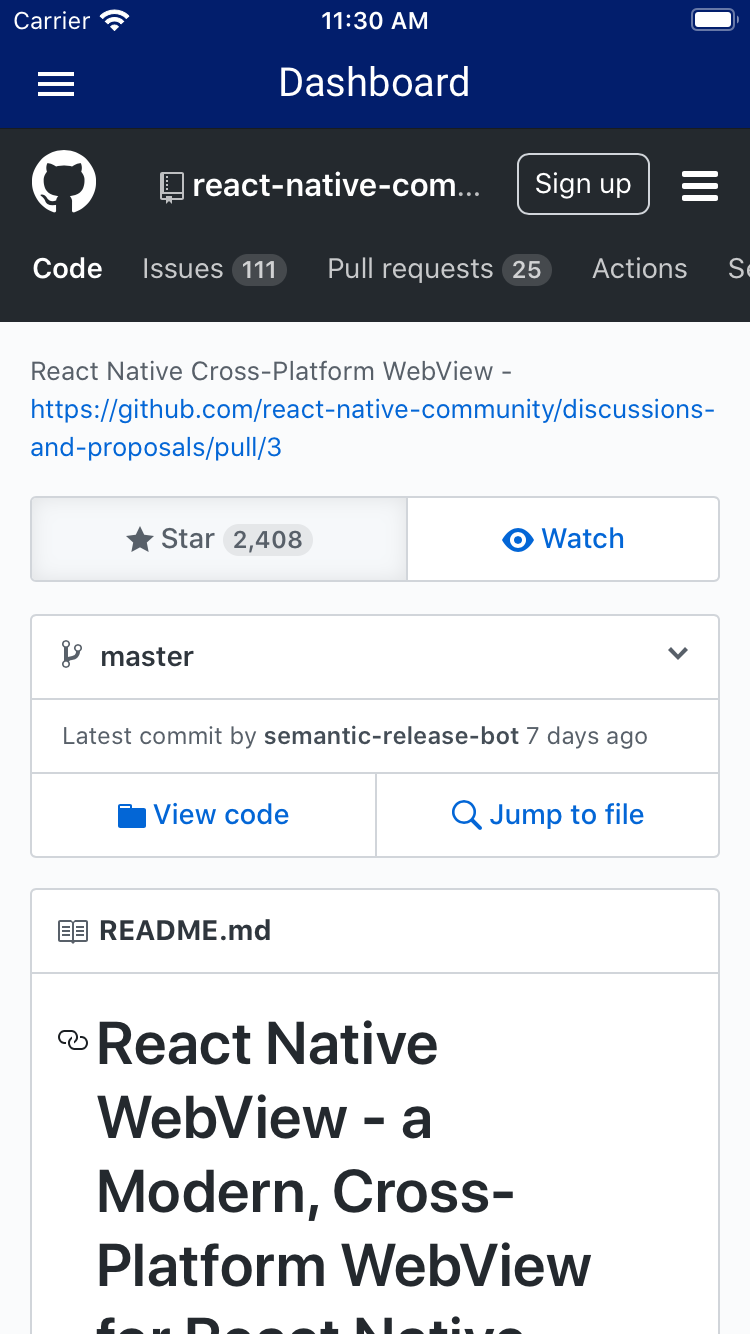Image resolution: width=750 pixels, height=1334 pixels.
Task: Click the magnifying glass icon for Jump to file
Action: point(466,815)
